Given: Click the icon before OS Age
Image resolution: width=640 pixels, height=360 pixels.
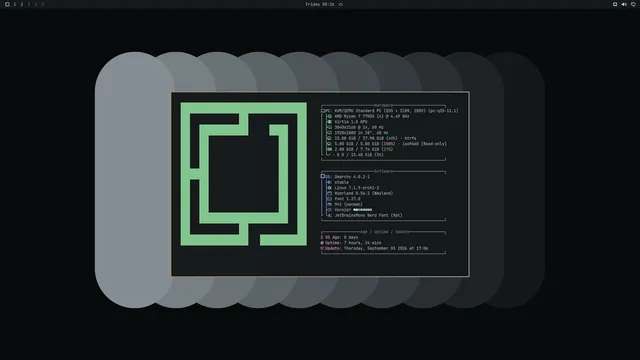Looking at the screenshot, I should [x=322, y=237].
